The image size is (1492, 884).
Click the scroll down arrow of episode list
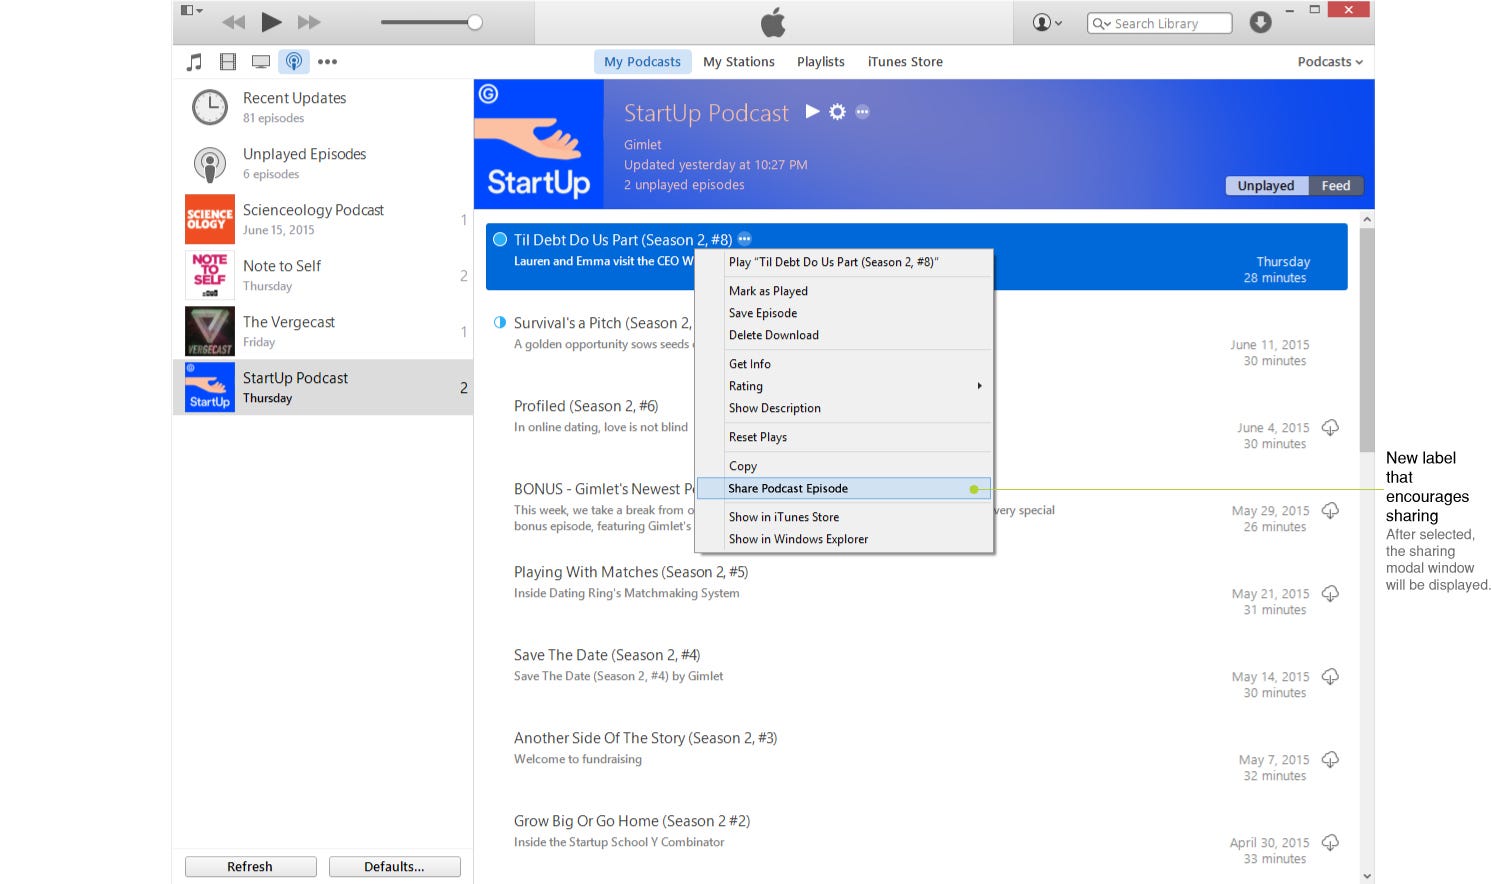[1367, 876]
